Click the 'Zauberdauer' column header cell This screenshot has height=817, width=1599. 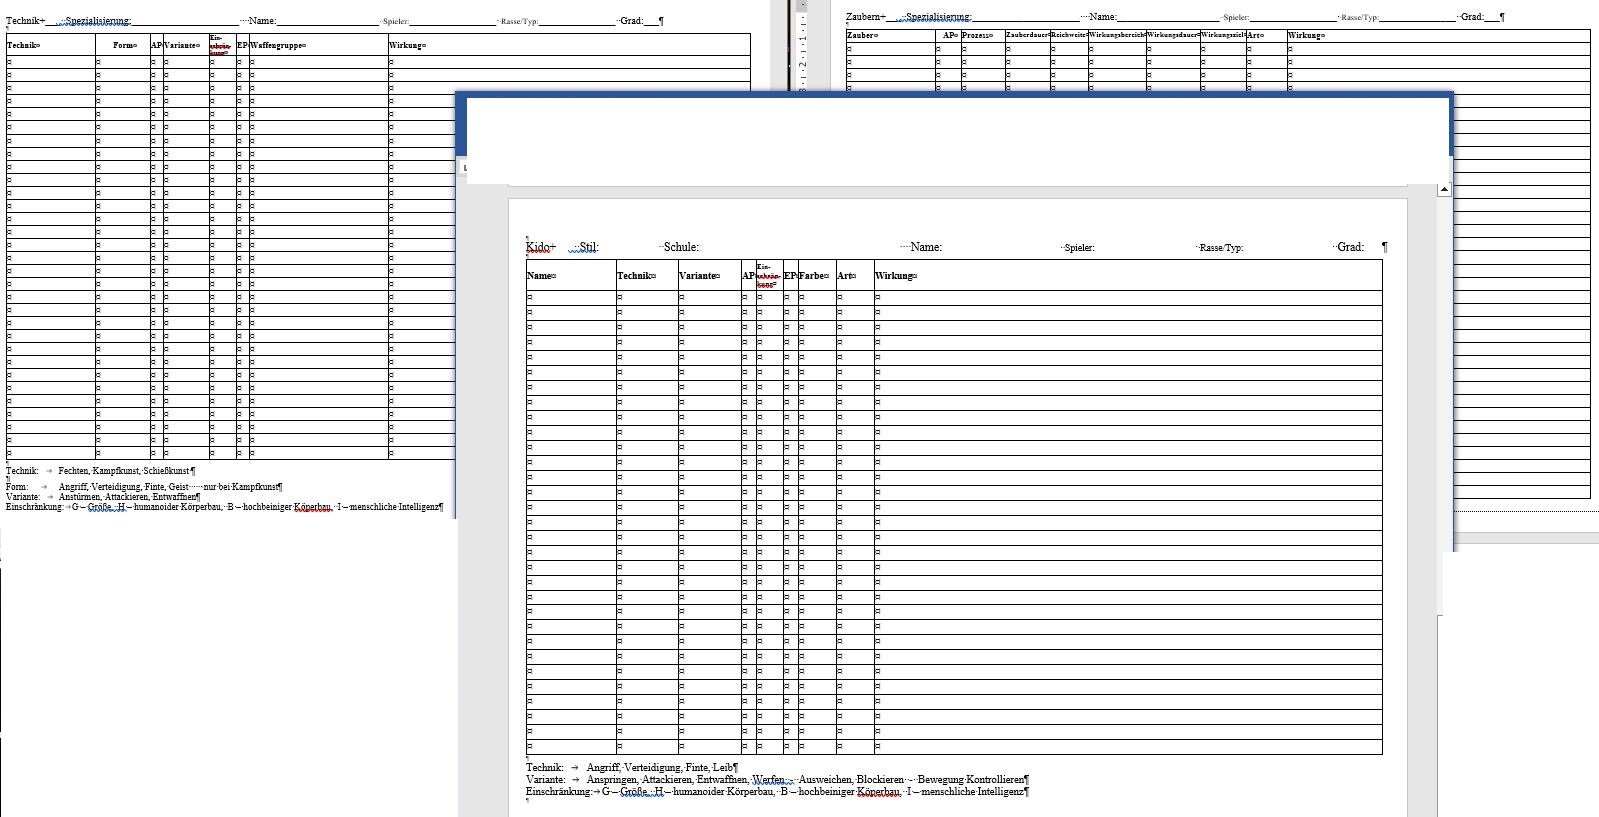click(x=1026, y=35)
